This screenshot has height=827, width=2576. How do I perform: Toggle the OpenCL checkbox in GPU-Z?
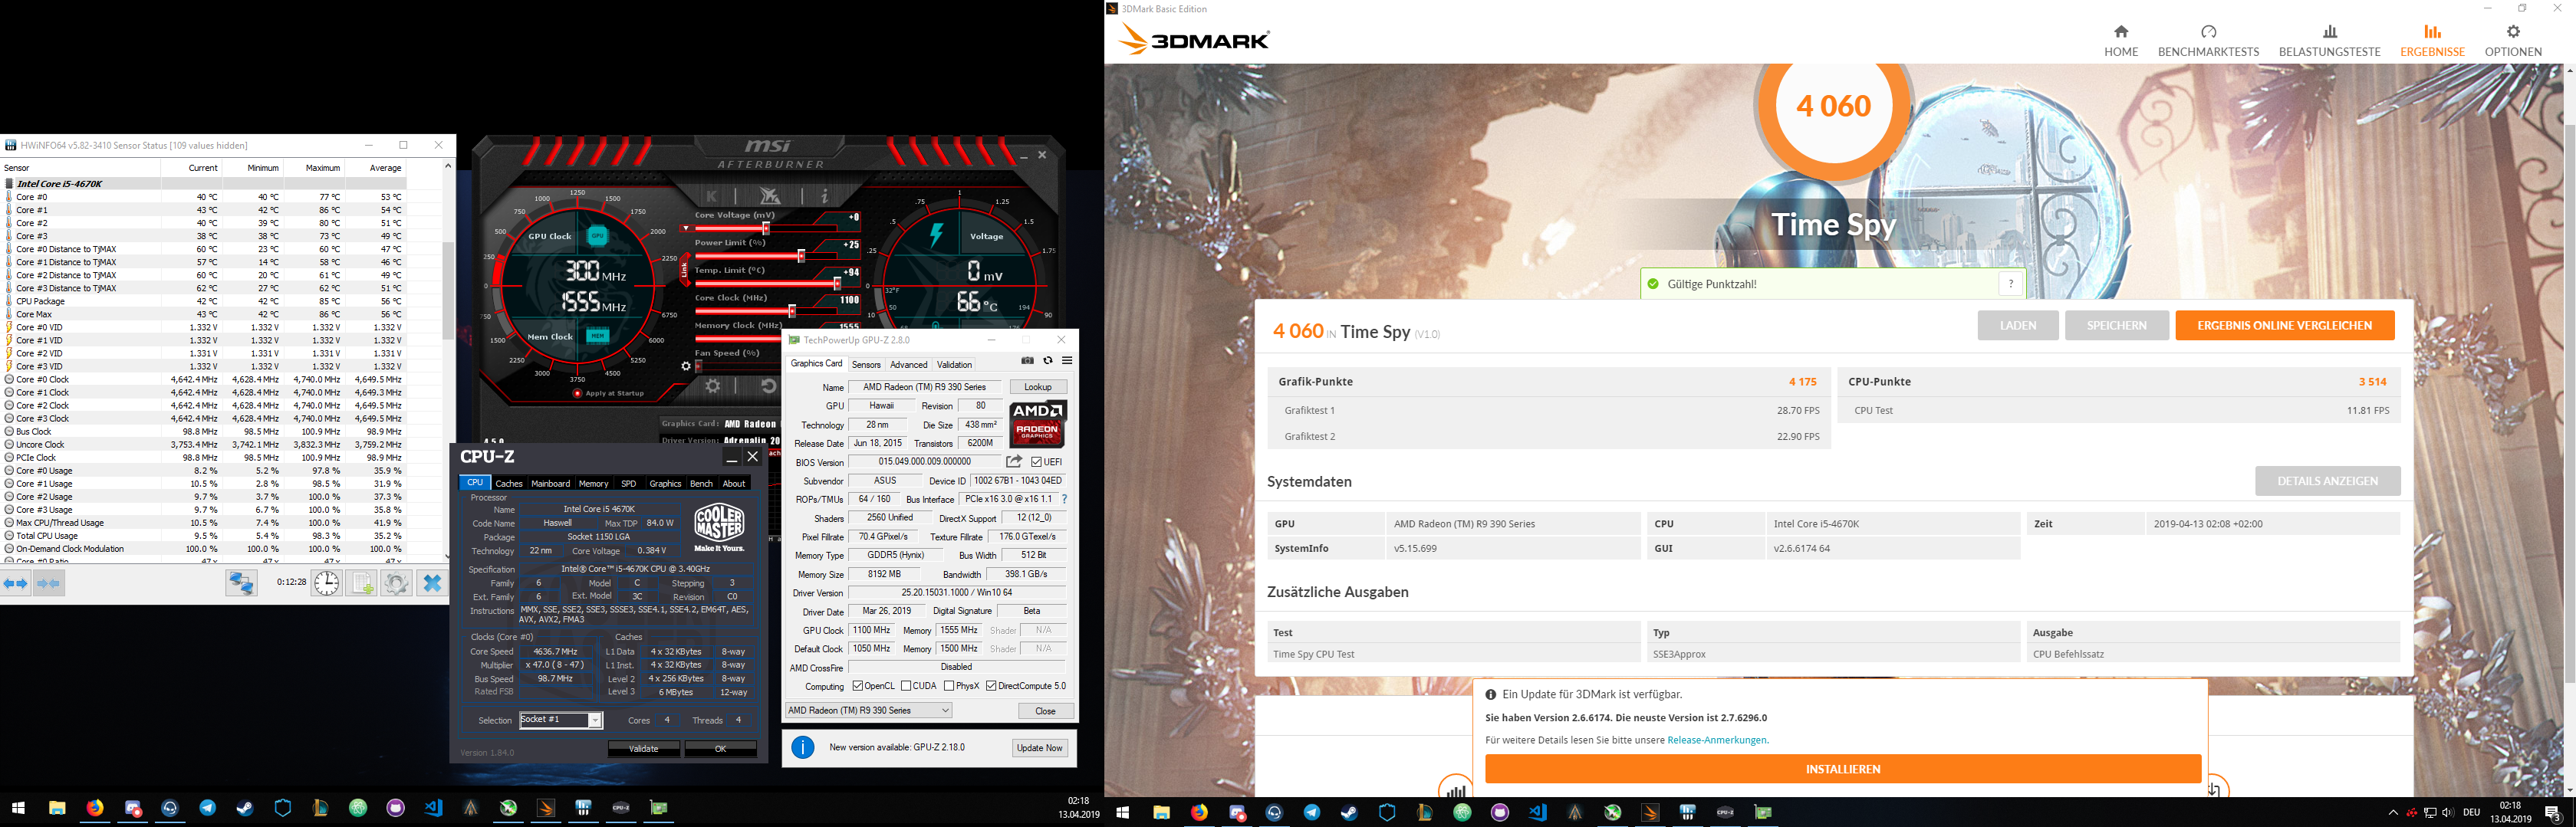(858, 686)
